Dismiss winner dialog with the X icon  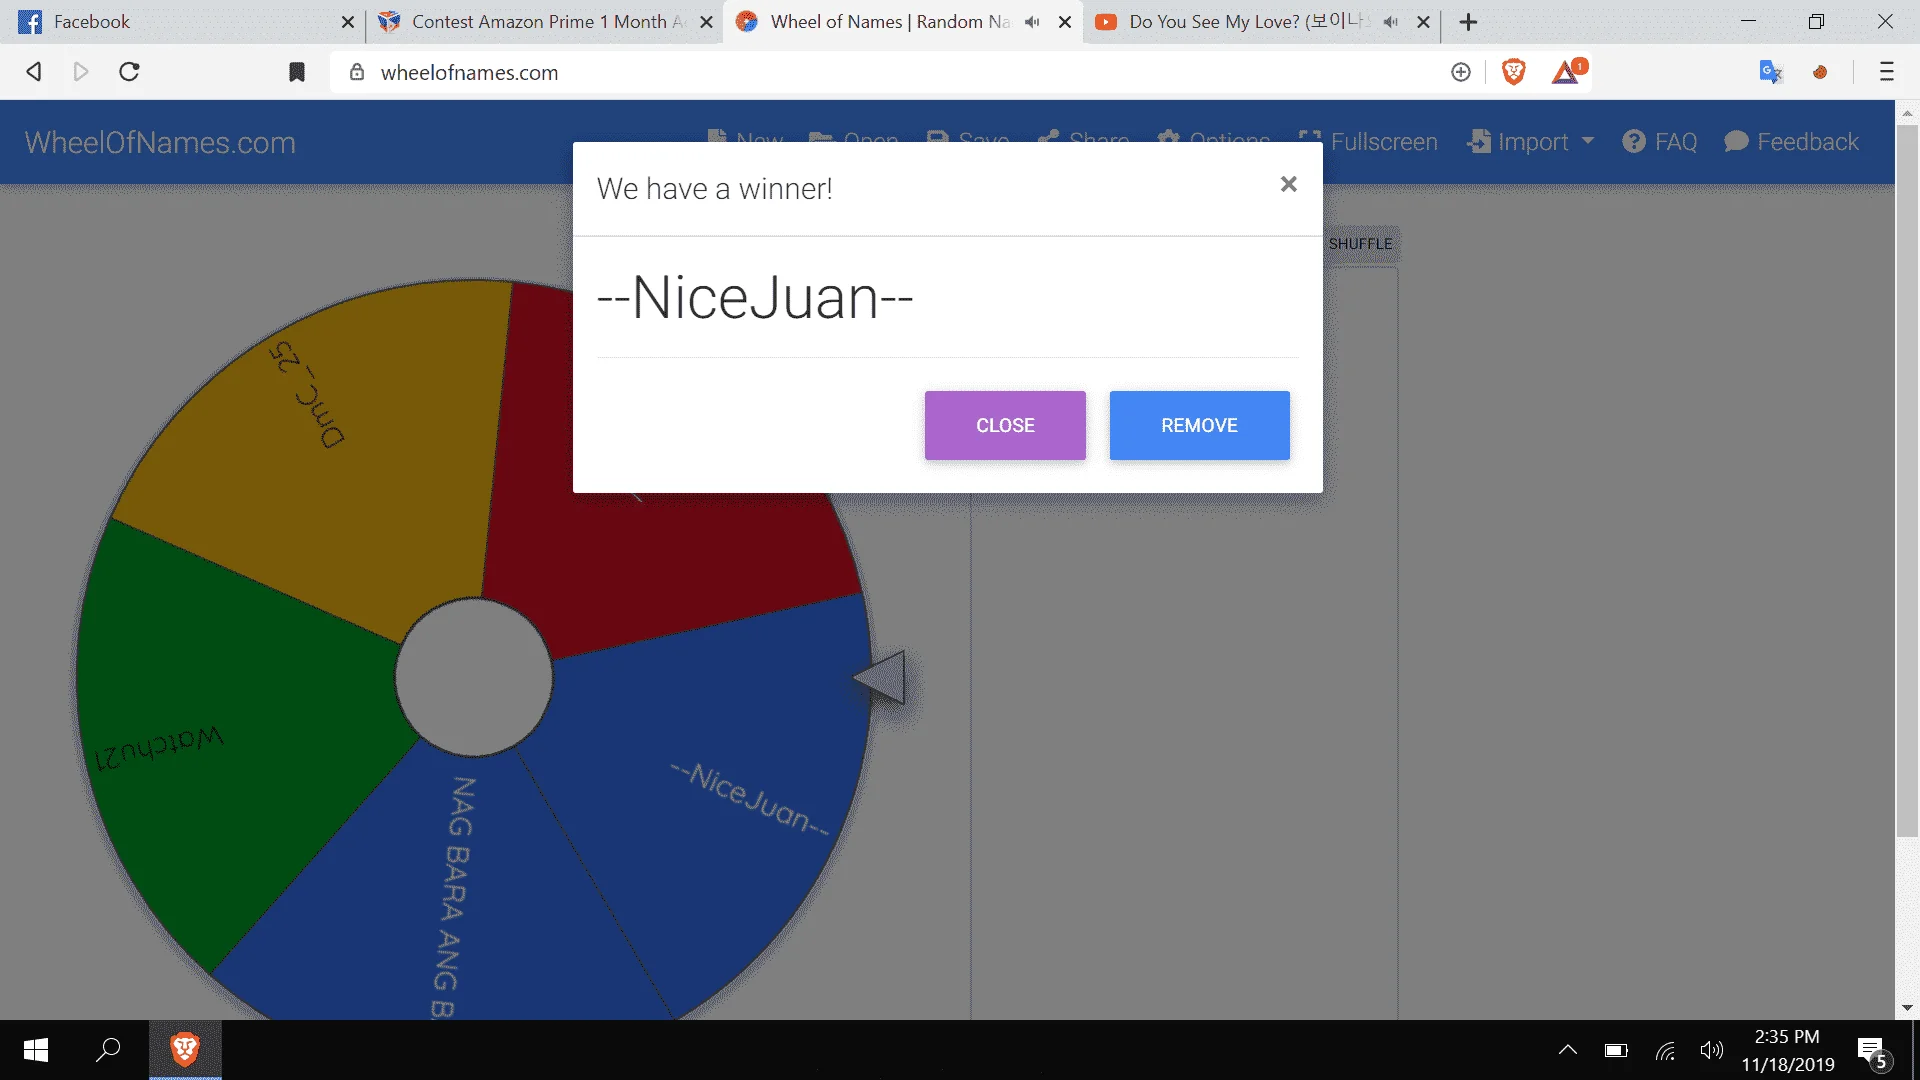pos(1289,184)
